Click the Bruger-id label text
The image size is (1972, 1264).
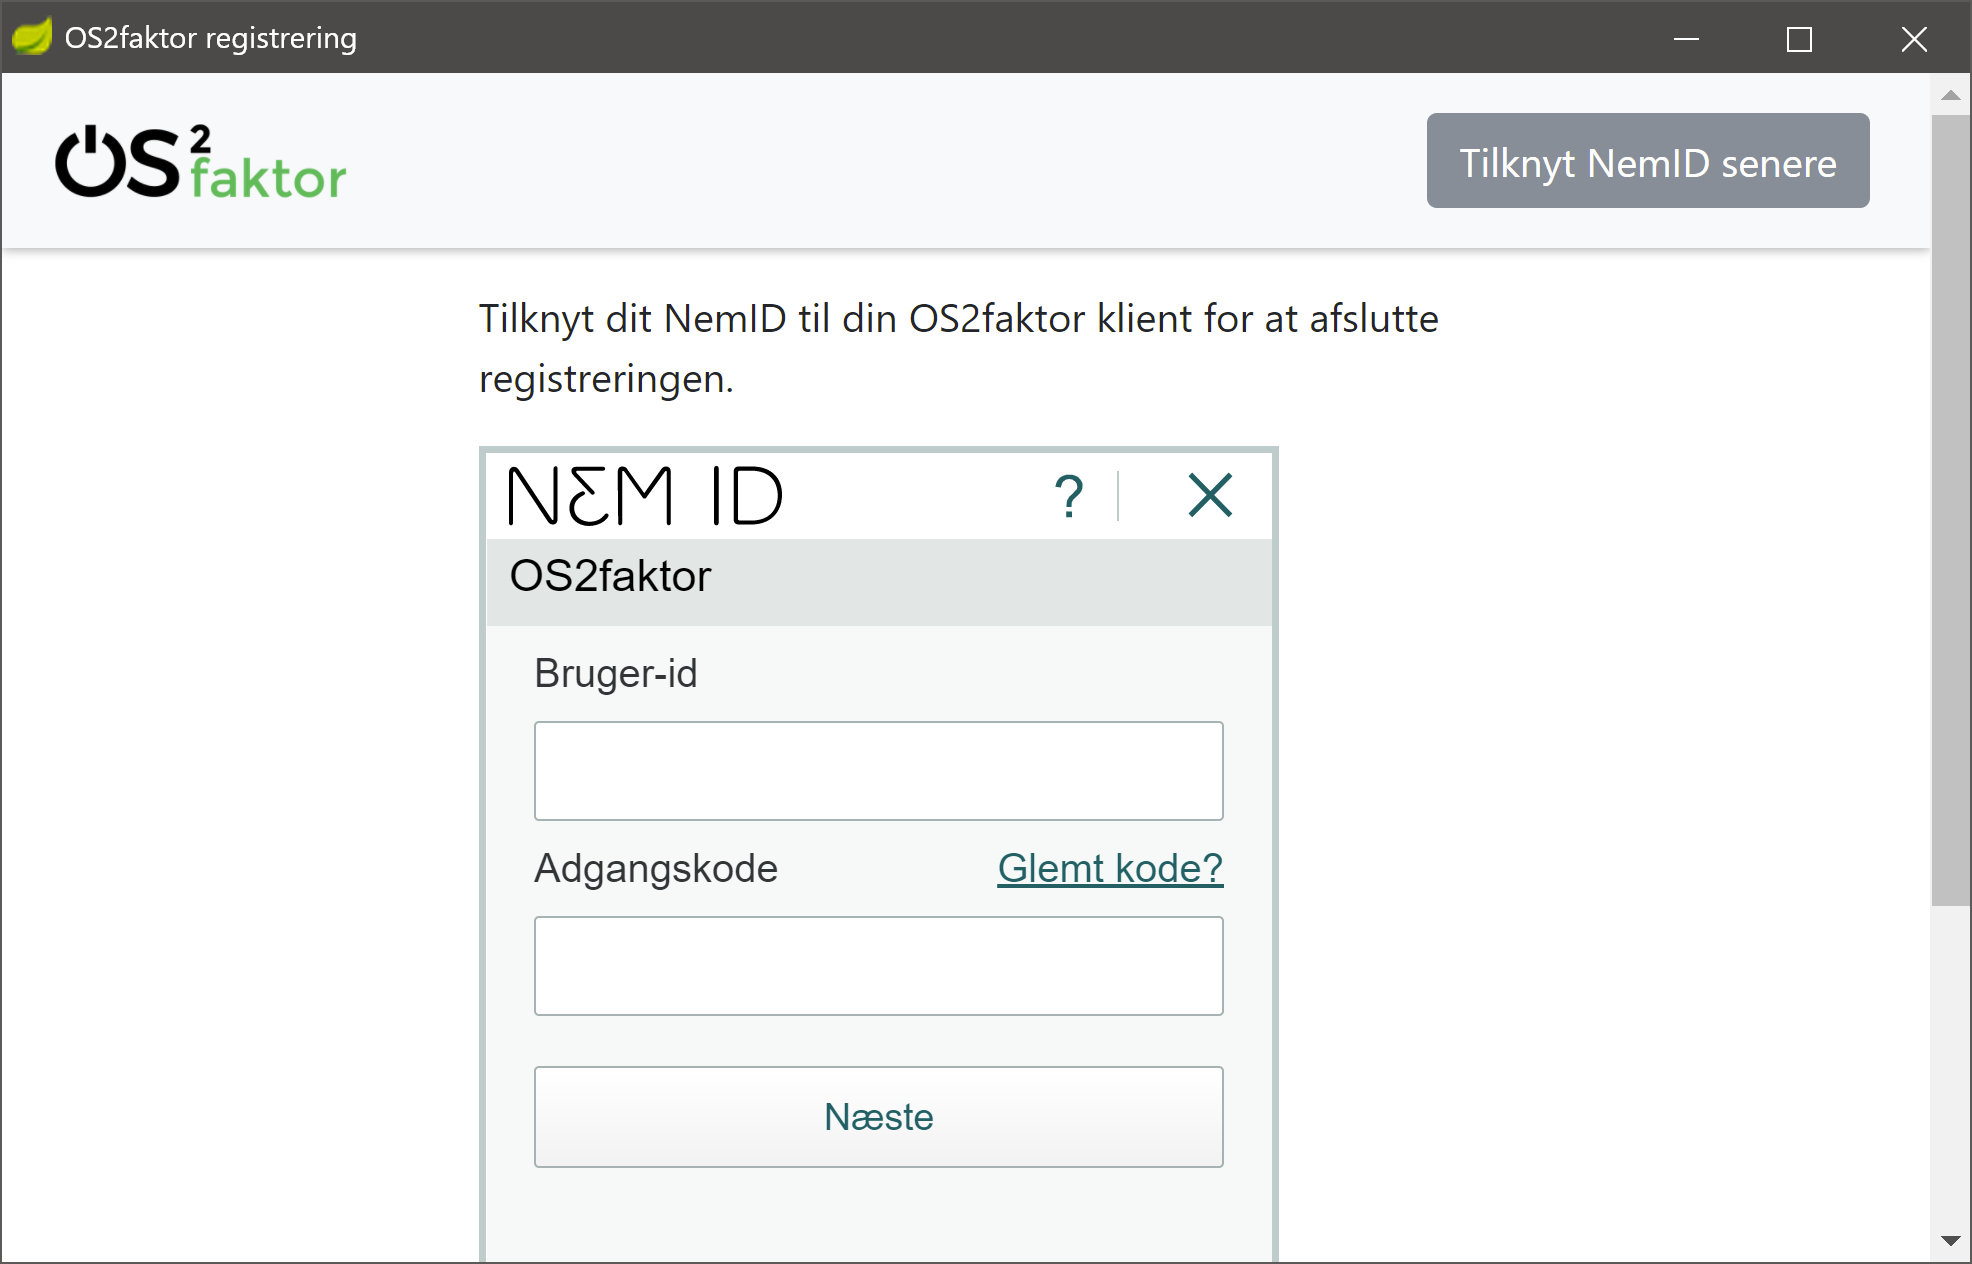click(x=615, y=673)
